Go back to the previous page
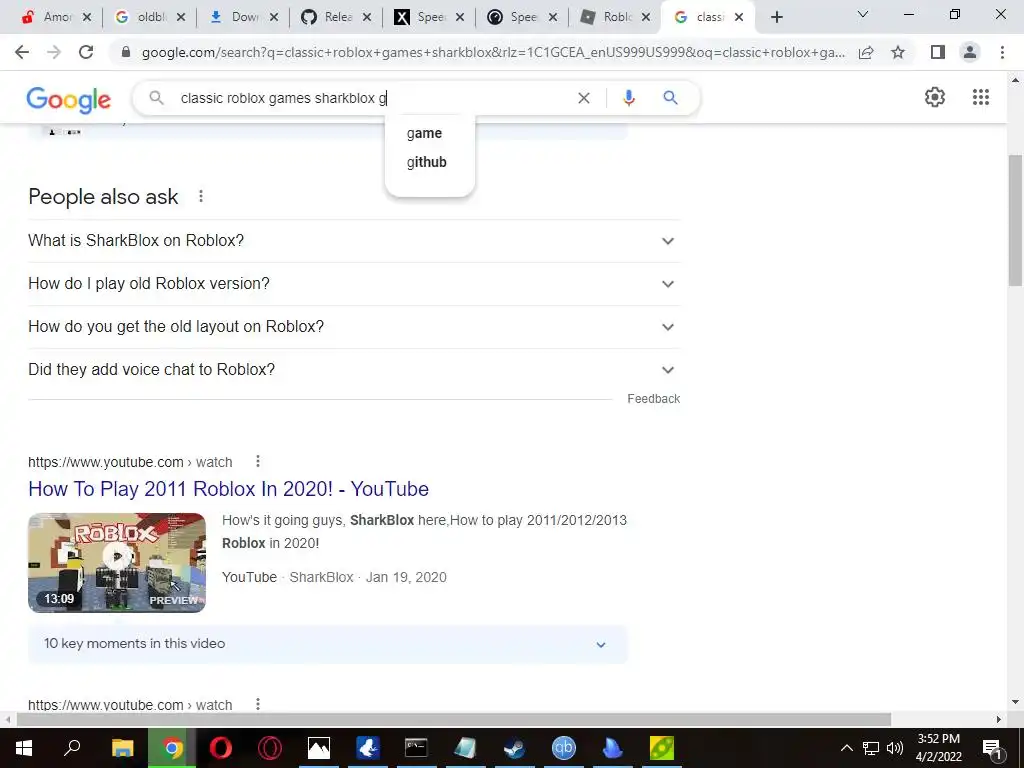 coord(22,52)
